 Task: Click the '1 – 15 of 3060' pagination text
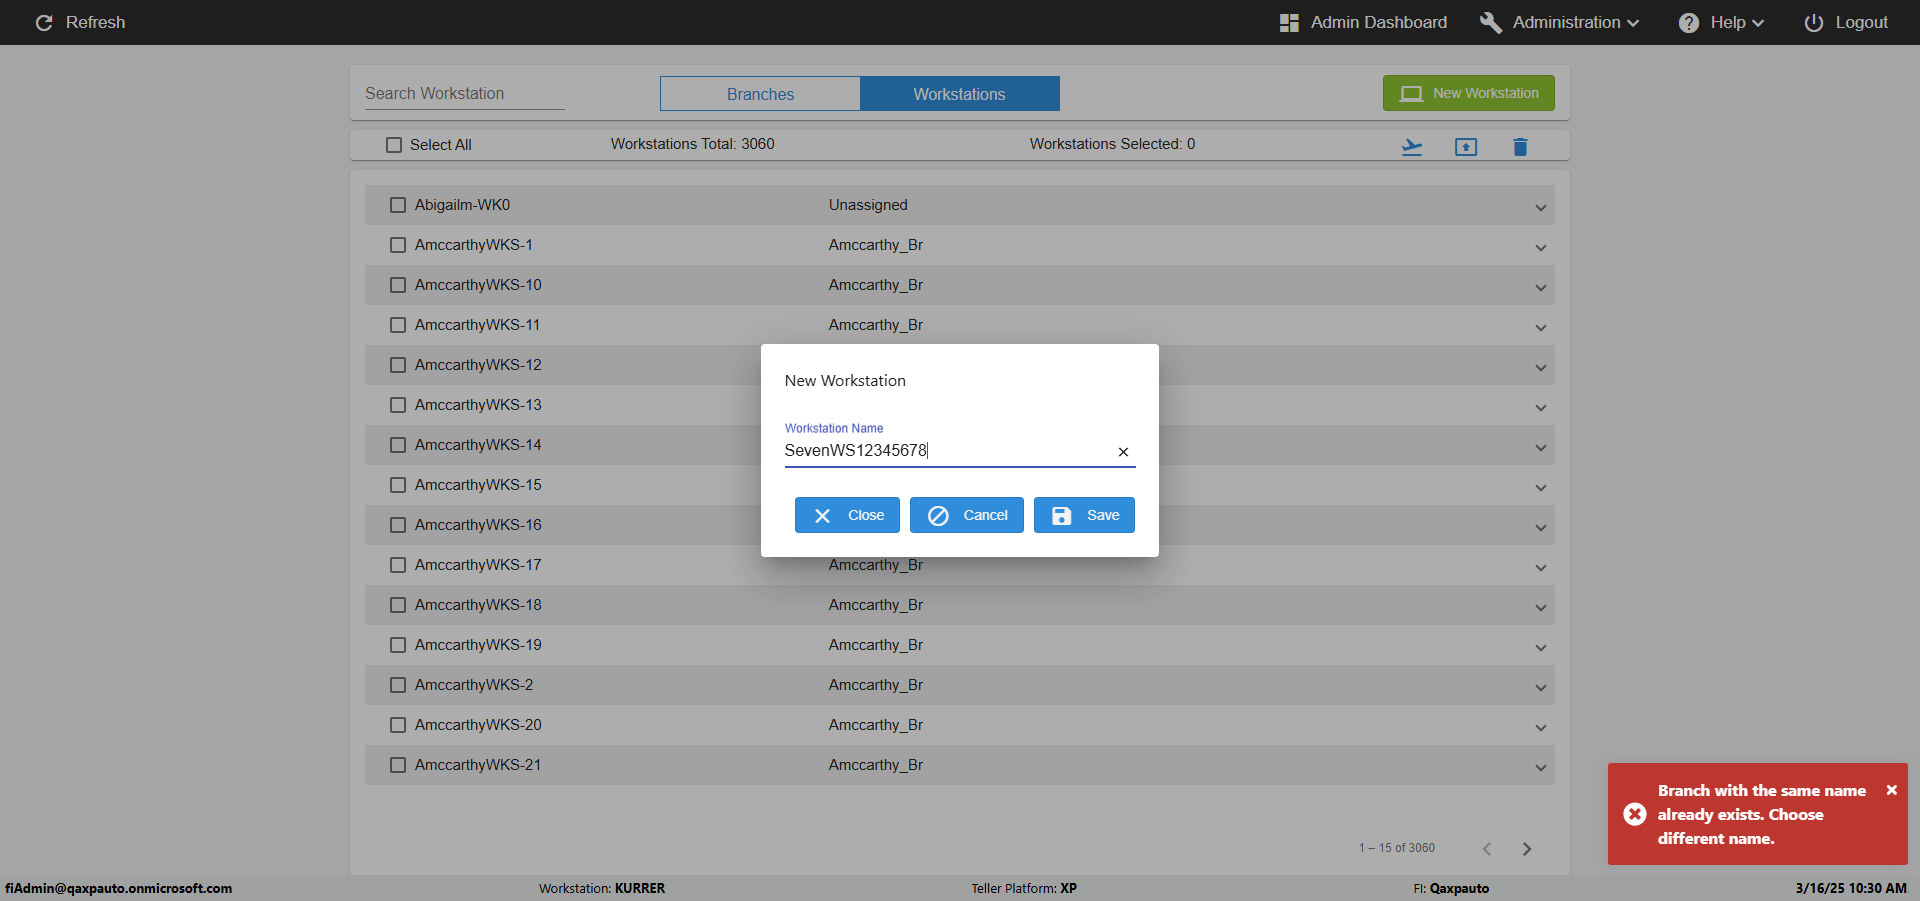pos(1396,848)
